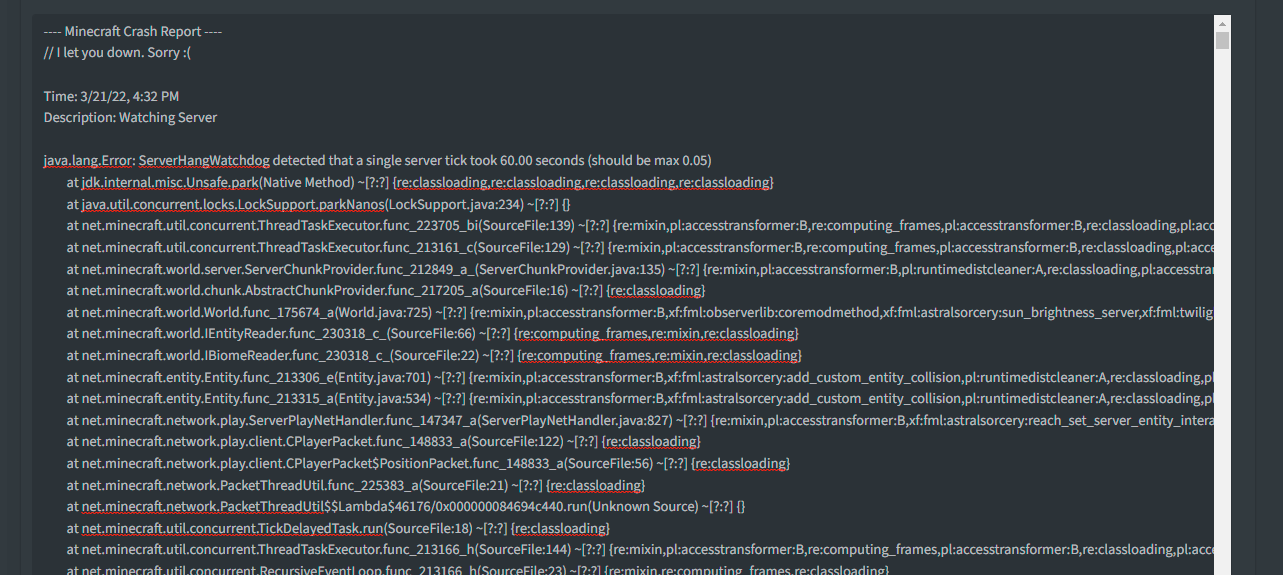Click the 'ThreadTaskExecutor.func_213166_h' stack line
Screen dimensions: 1283x575
click(641, 549)
